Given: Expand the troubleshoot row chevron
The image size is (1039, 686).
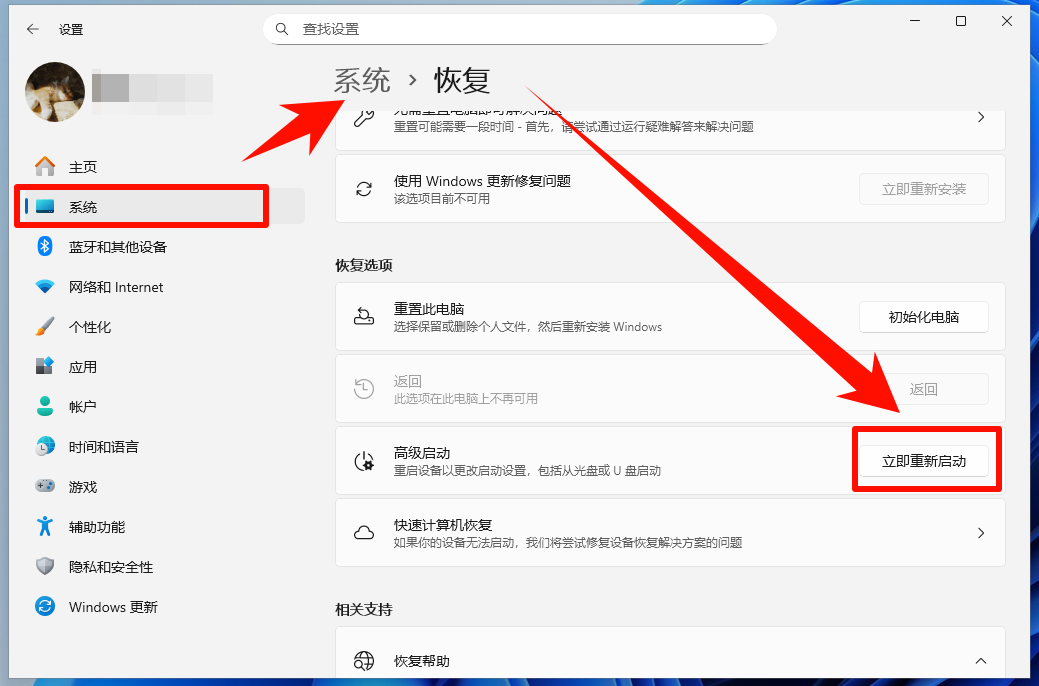Looking at the screenshot, I should (981, 117).
